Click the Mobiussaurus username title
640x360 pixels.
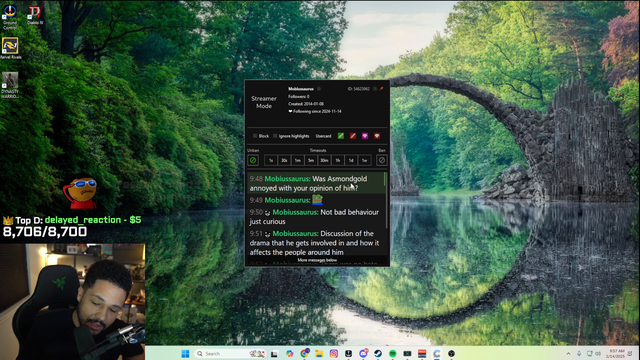click(x=301, y=89)
